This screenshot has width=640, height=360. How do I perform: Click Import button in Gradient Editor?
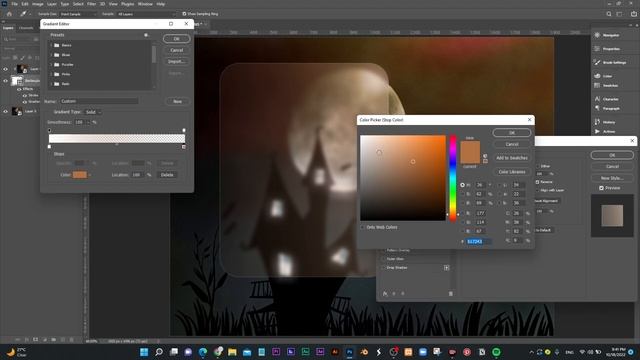pyautogui.click(x=176, y=62)
